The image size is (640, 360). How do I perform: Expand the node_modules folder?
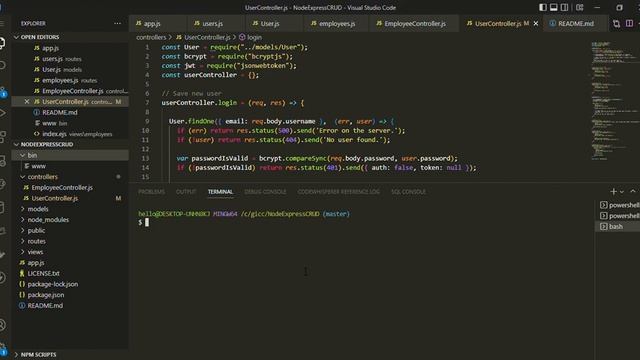pos(70,220)
